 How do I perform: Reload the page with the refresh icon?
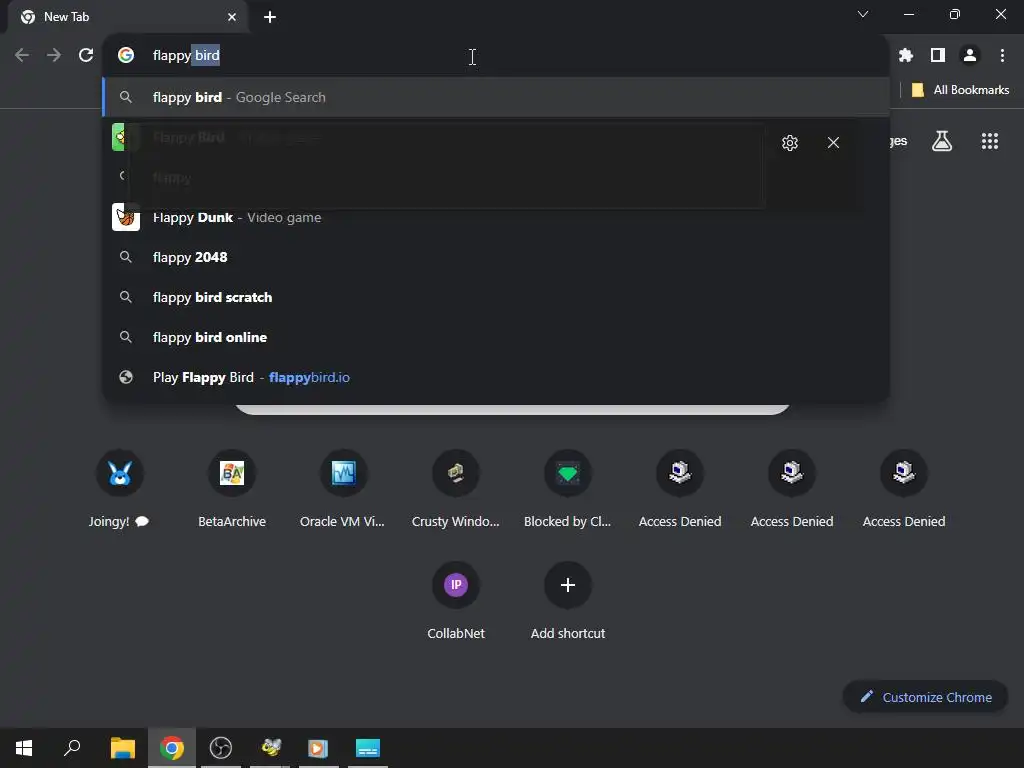coord(86,56)
